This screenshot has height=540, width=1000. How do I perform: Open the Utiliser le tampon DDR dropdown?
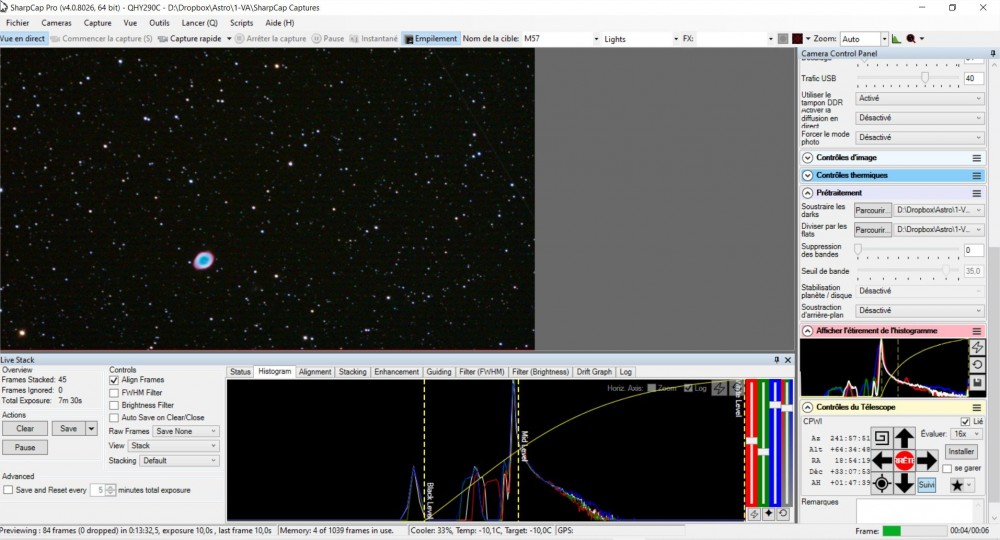(x=920, y=98)
